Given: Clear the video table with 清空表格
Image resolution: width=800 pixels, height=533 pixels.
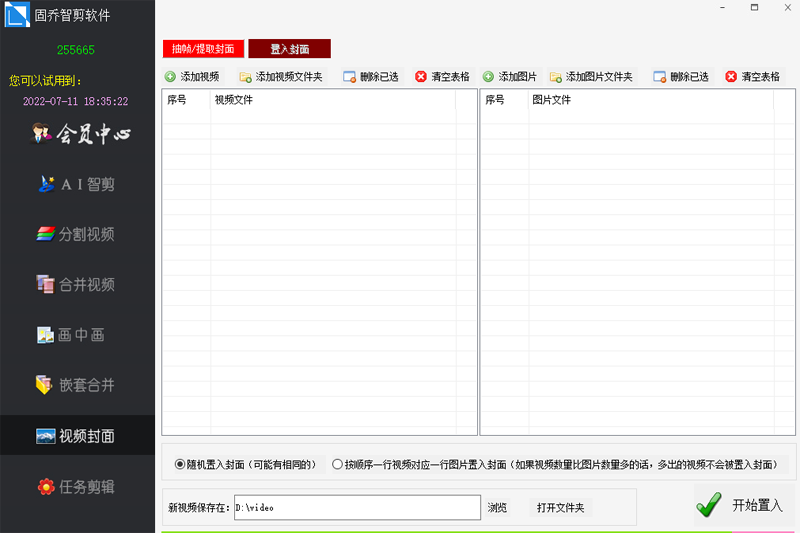Looking at the screenshot, I should tap(442, 77).
